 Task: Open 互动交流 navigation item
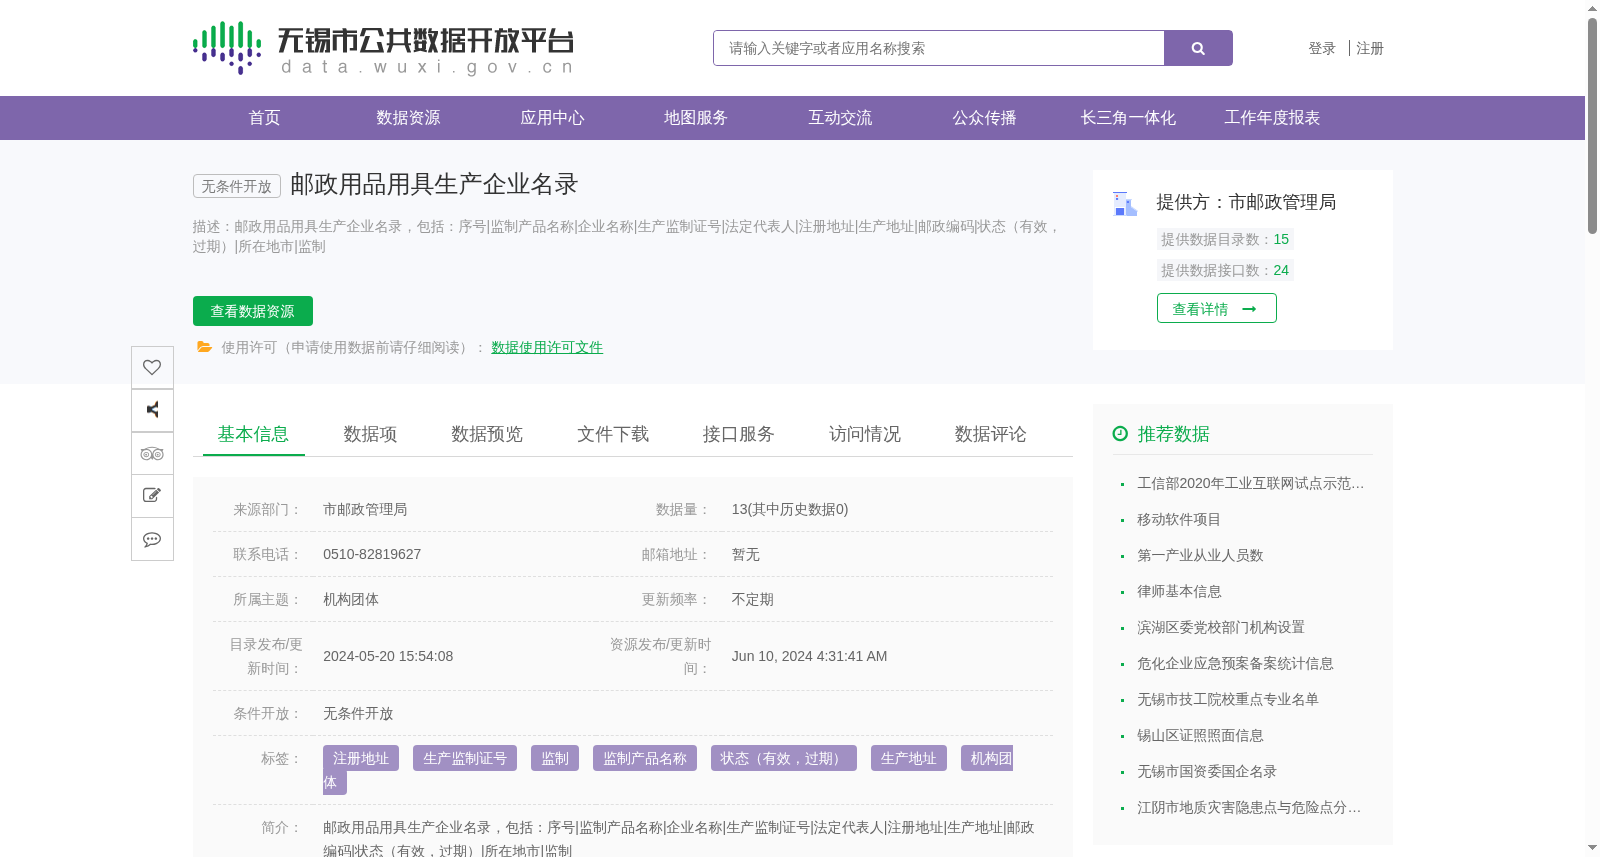coord(840,118)
